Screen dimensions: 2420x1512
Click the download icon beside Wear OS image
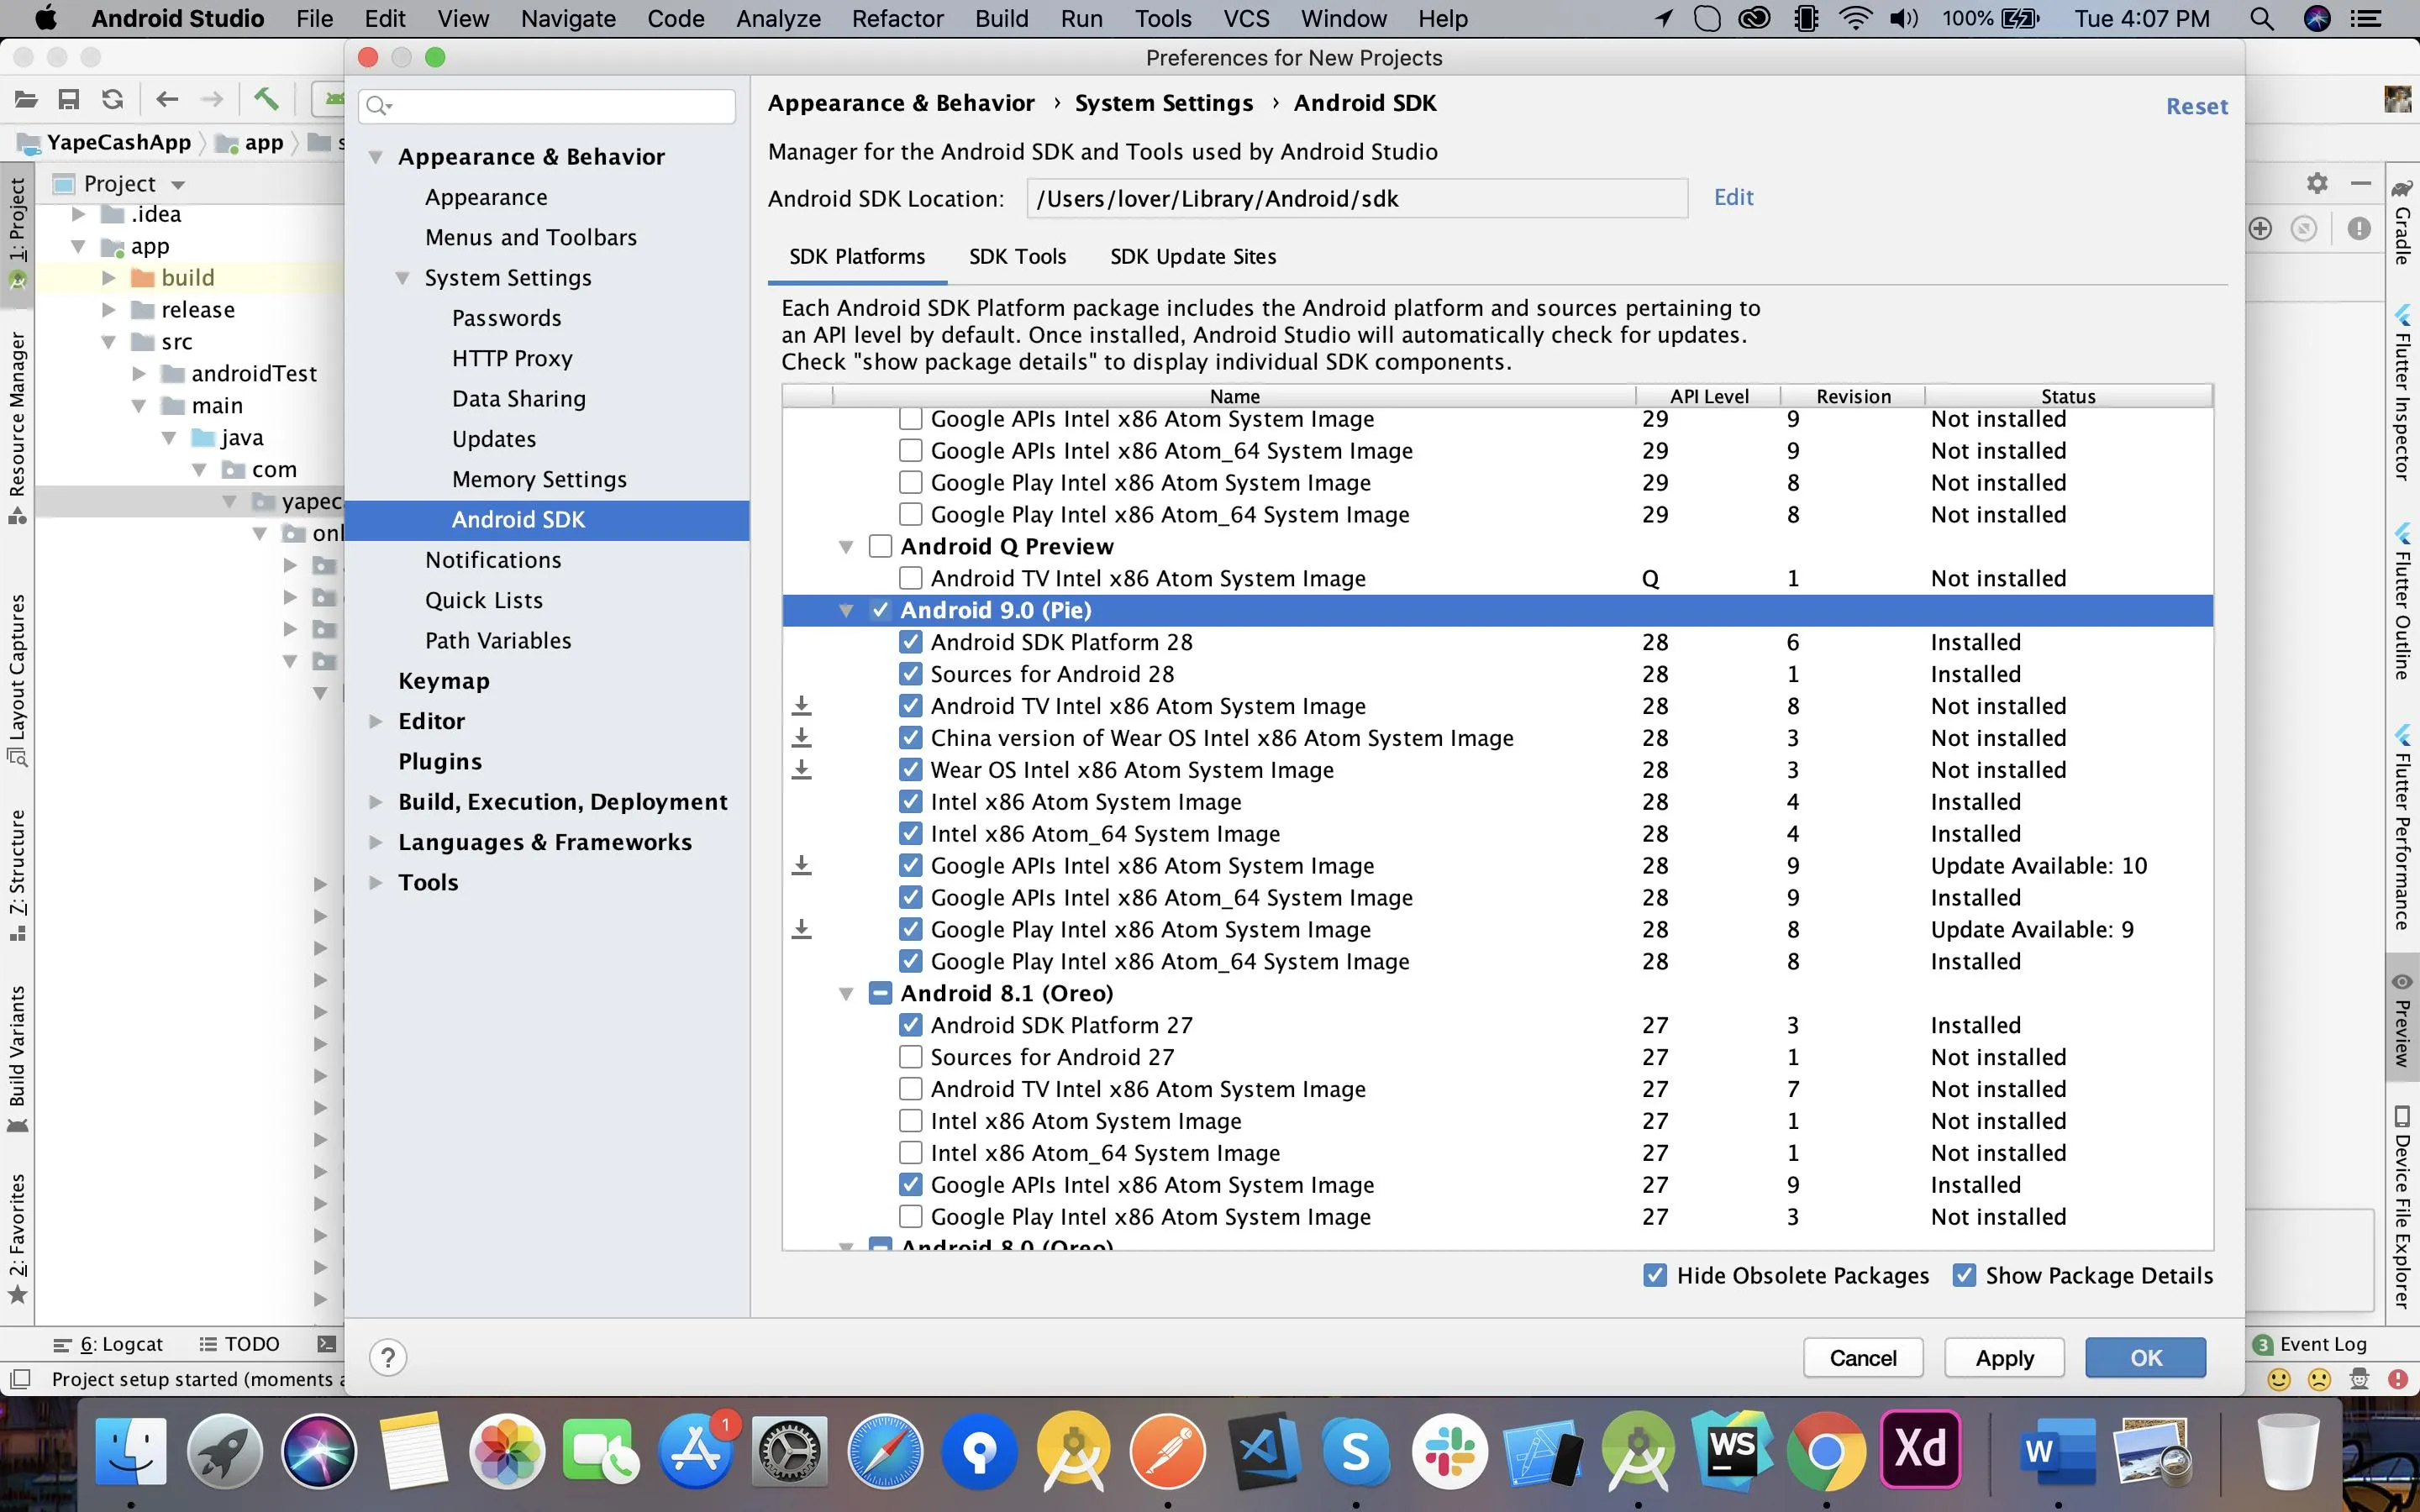point(801,770)
